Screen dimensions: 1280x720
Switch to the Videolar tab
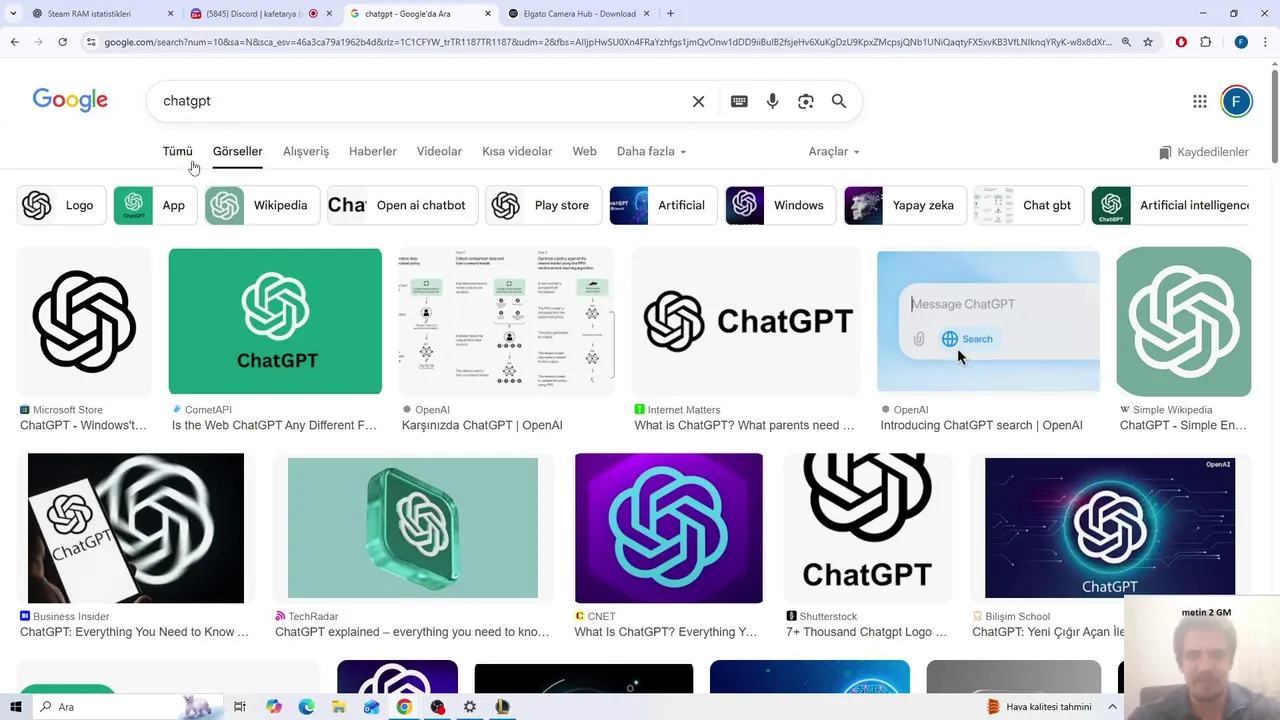[439, 151]
